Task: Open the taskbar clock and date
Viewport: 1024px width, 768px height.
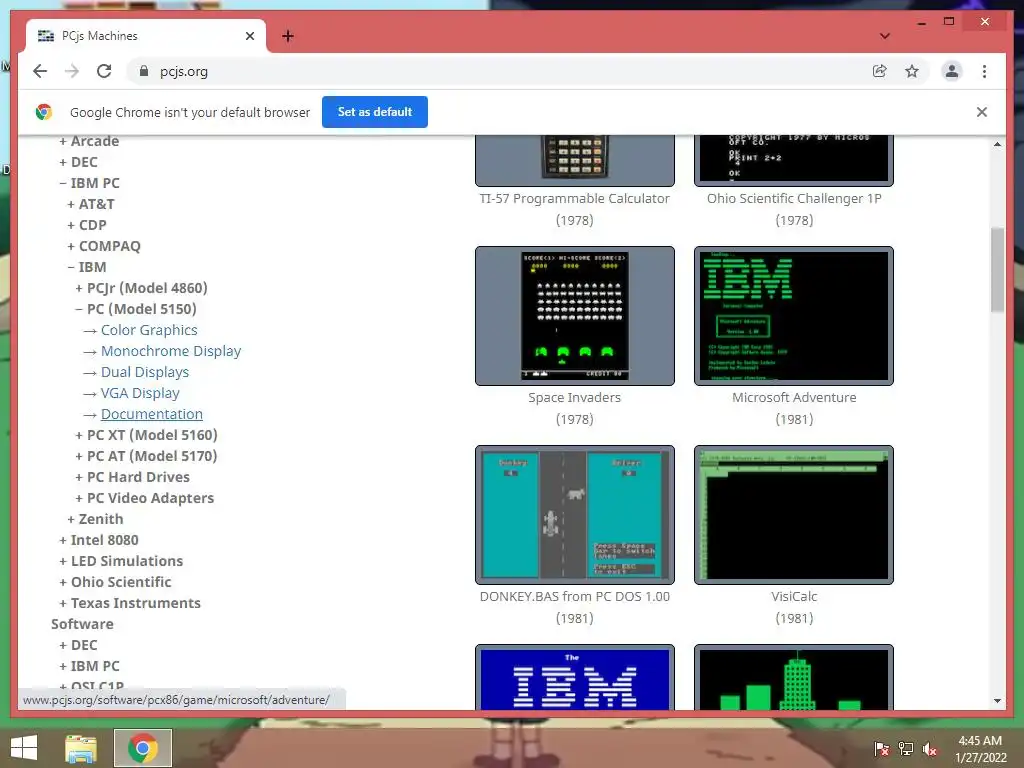Action: 980,749
